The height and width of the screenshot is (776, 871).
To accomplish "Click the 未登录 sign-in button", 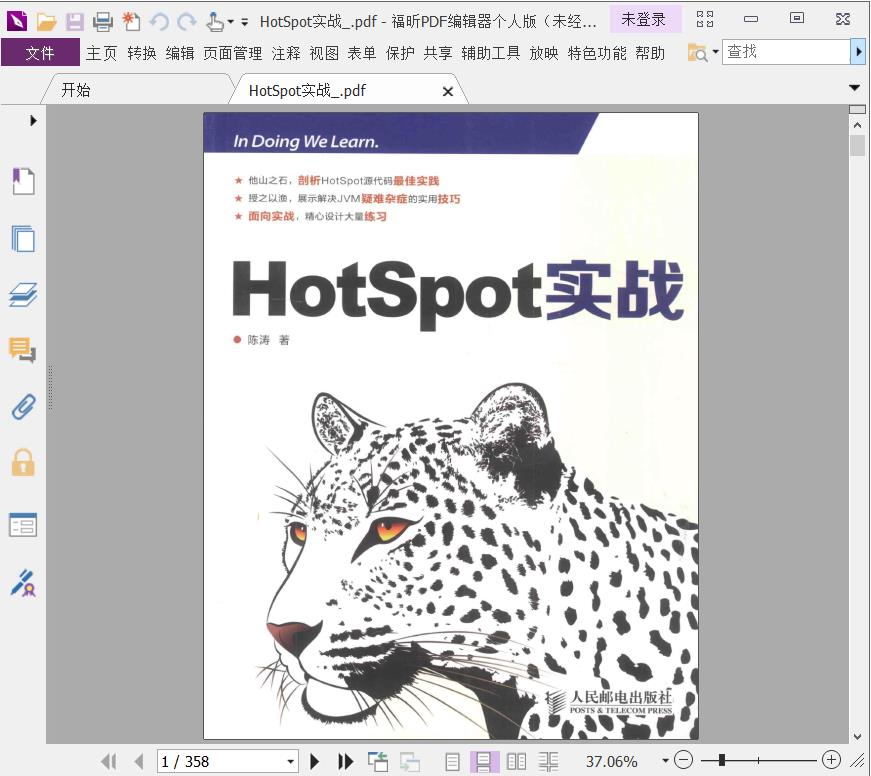I will pos(643,19).
